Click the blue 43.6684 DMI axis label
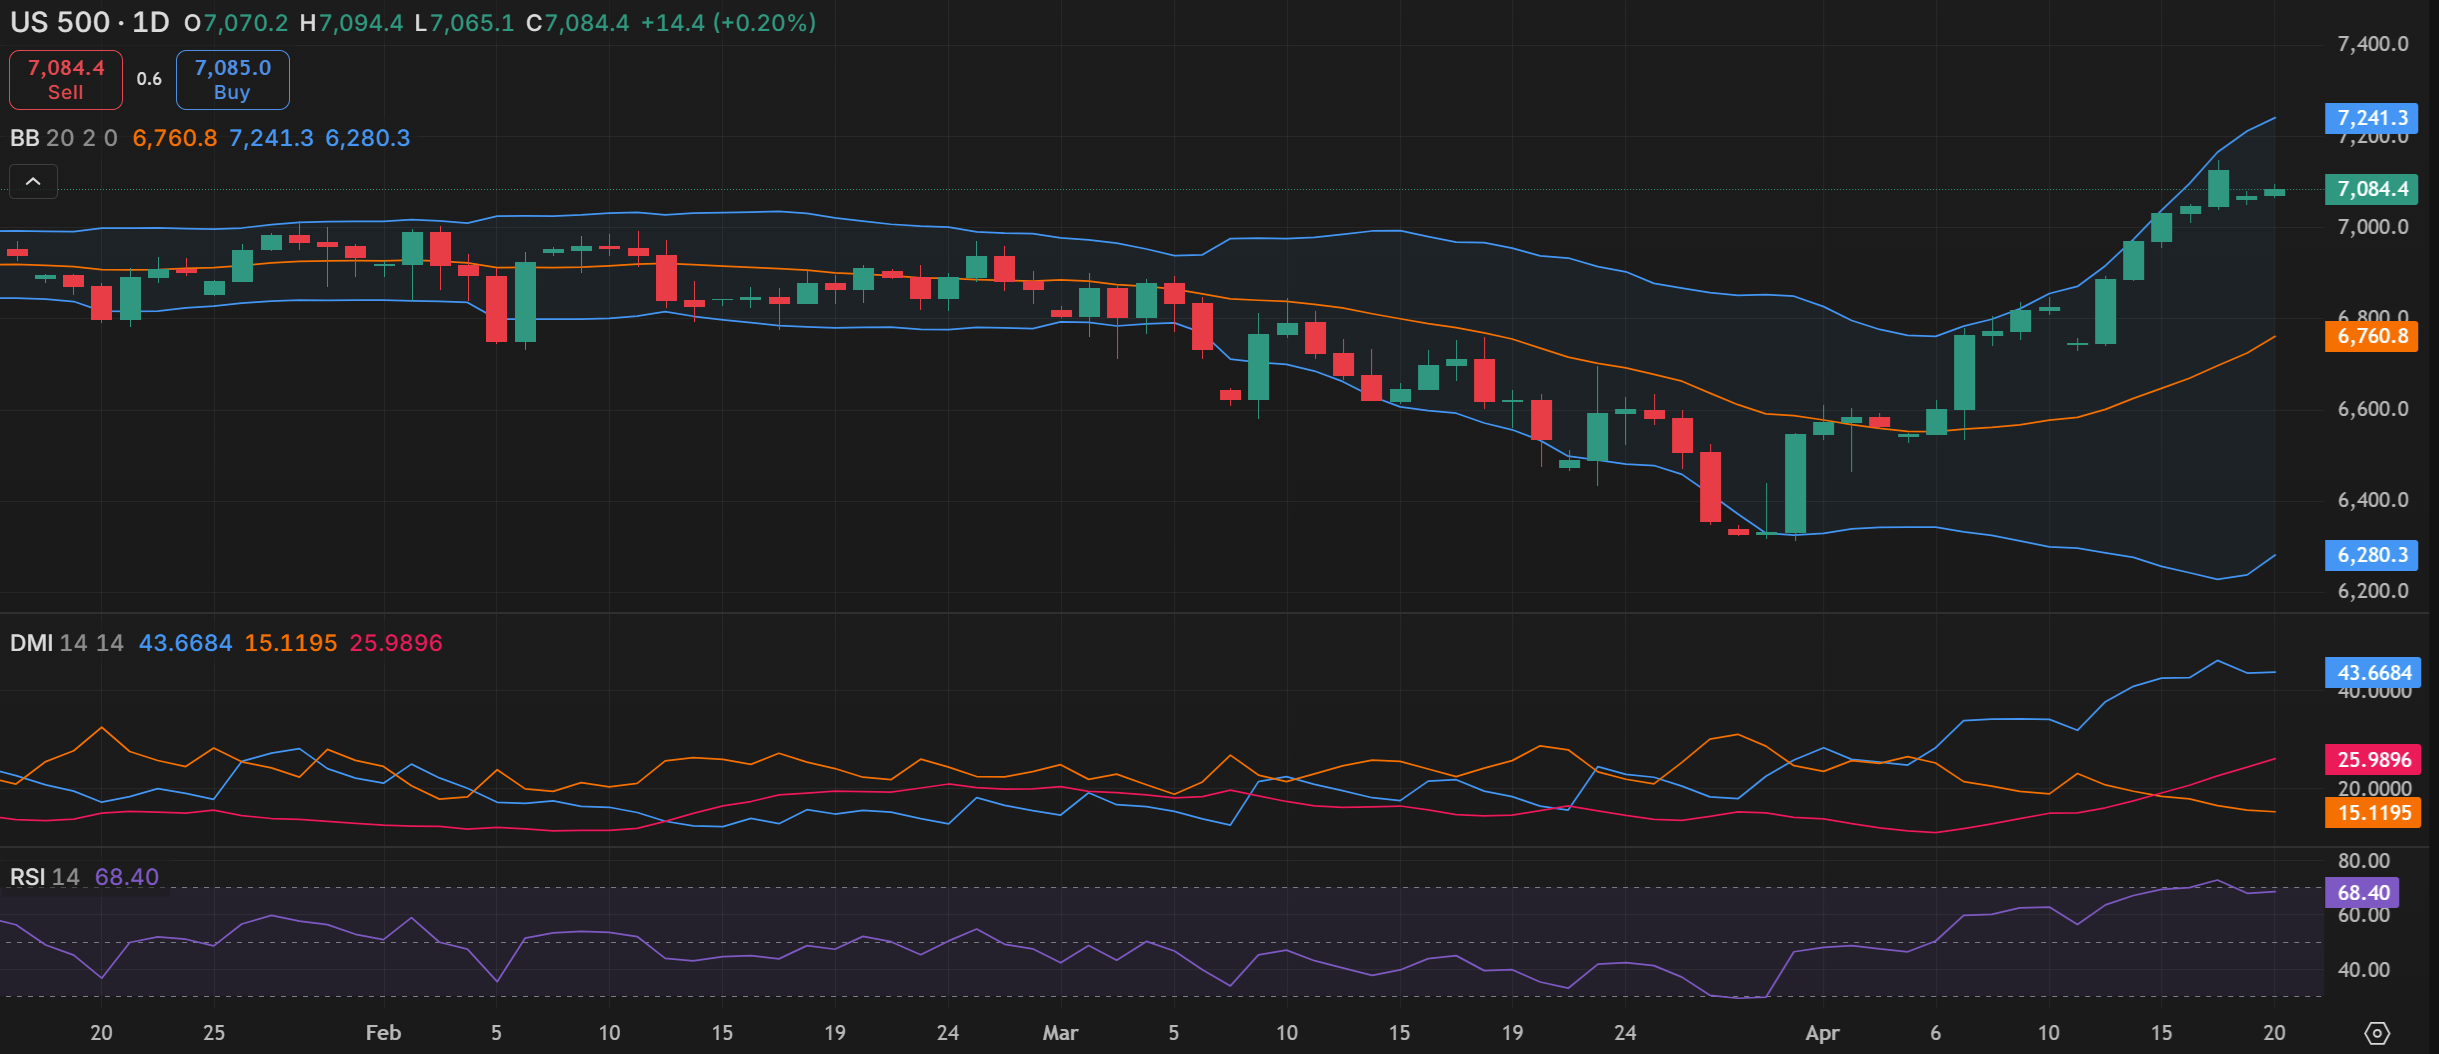Screen dimensions: 2439x1054 (x=2374, y=673)
